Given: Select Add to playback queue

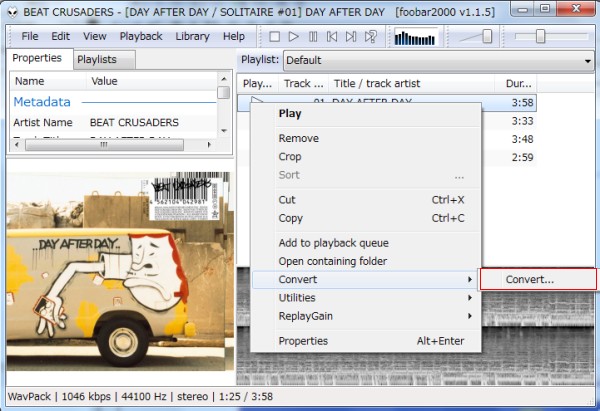Looking at the screenshot, I should coord(333,242).
